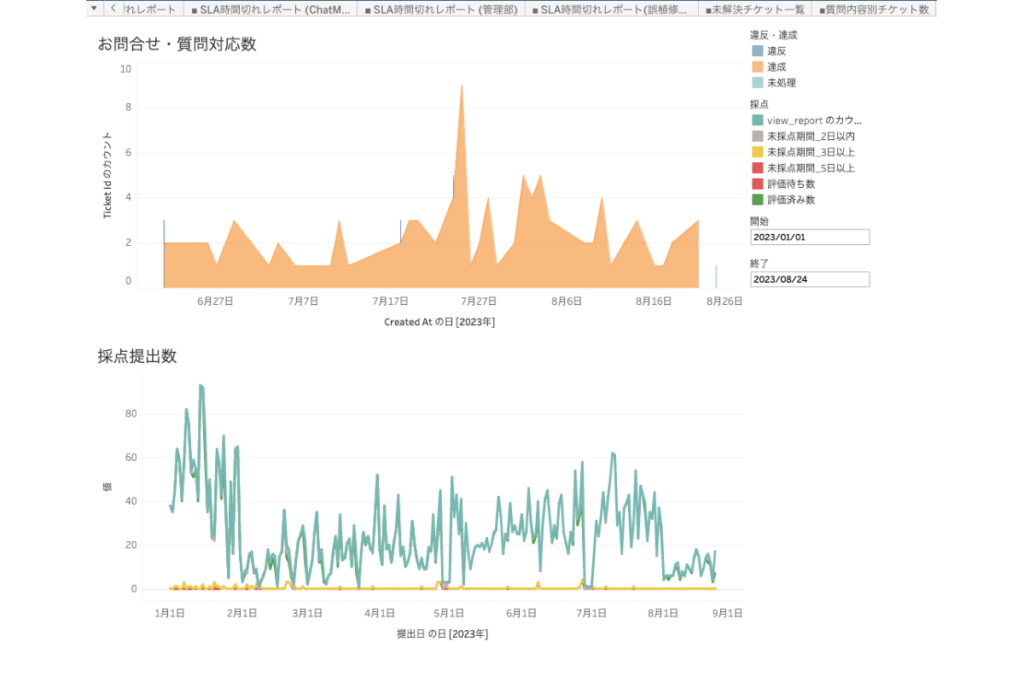
Task: Select the 未解決チケット一覧 tab
Action: pos(755,9)
